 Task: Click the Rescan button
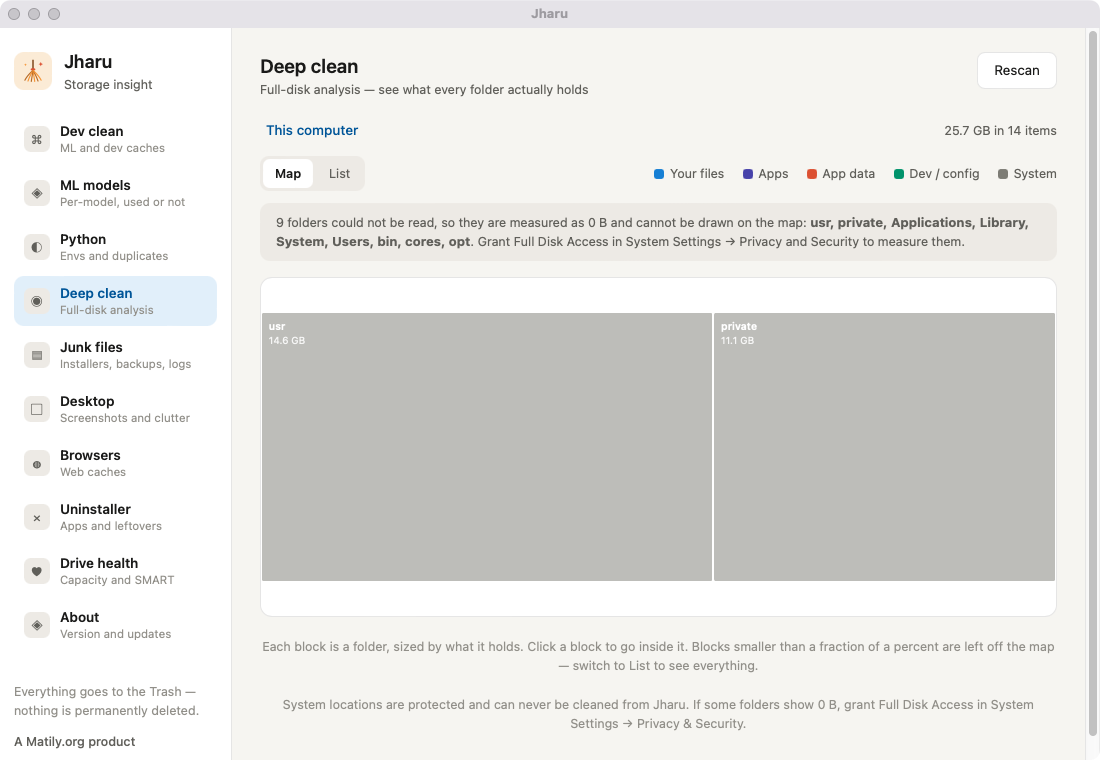point(1017,70)
